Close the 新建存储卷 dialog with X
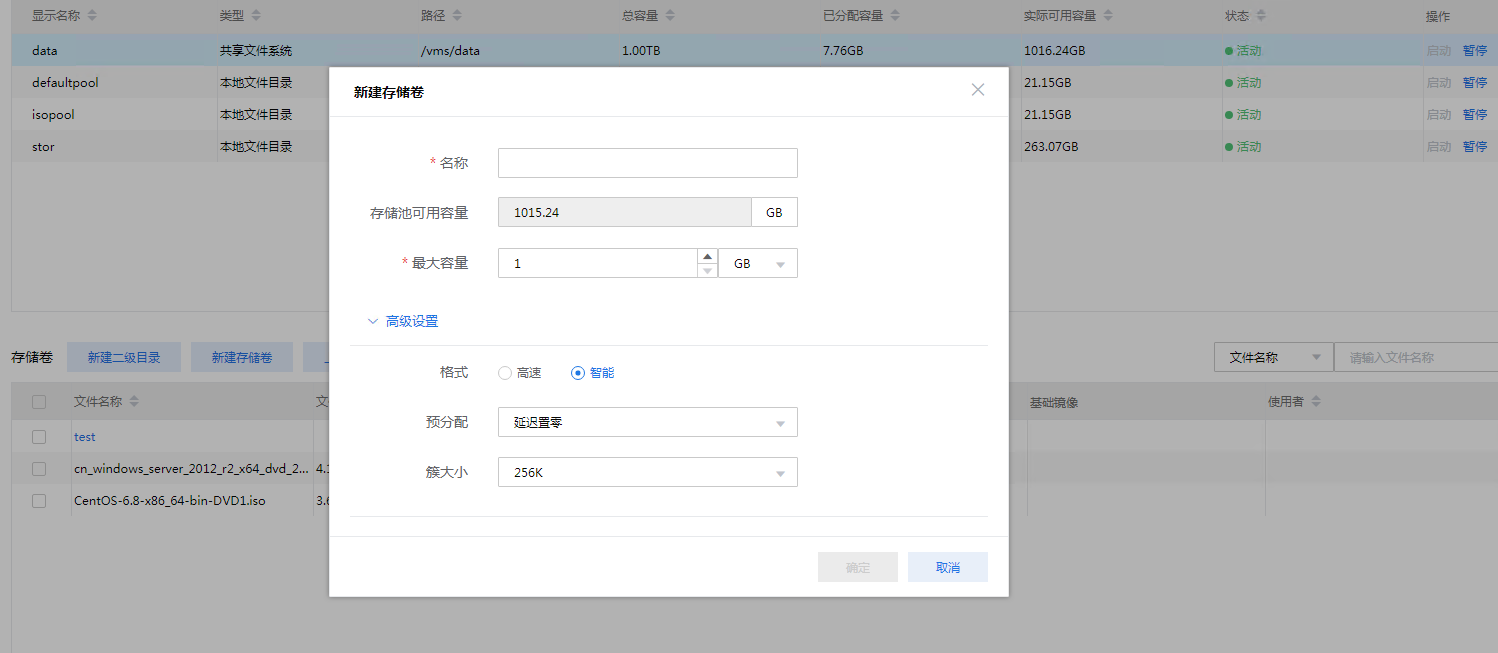The width and height of the screenshot is (1498, 653). pos(977,90)
